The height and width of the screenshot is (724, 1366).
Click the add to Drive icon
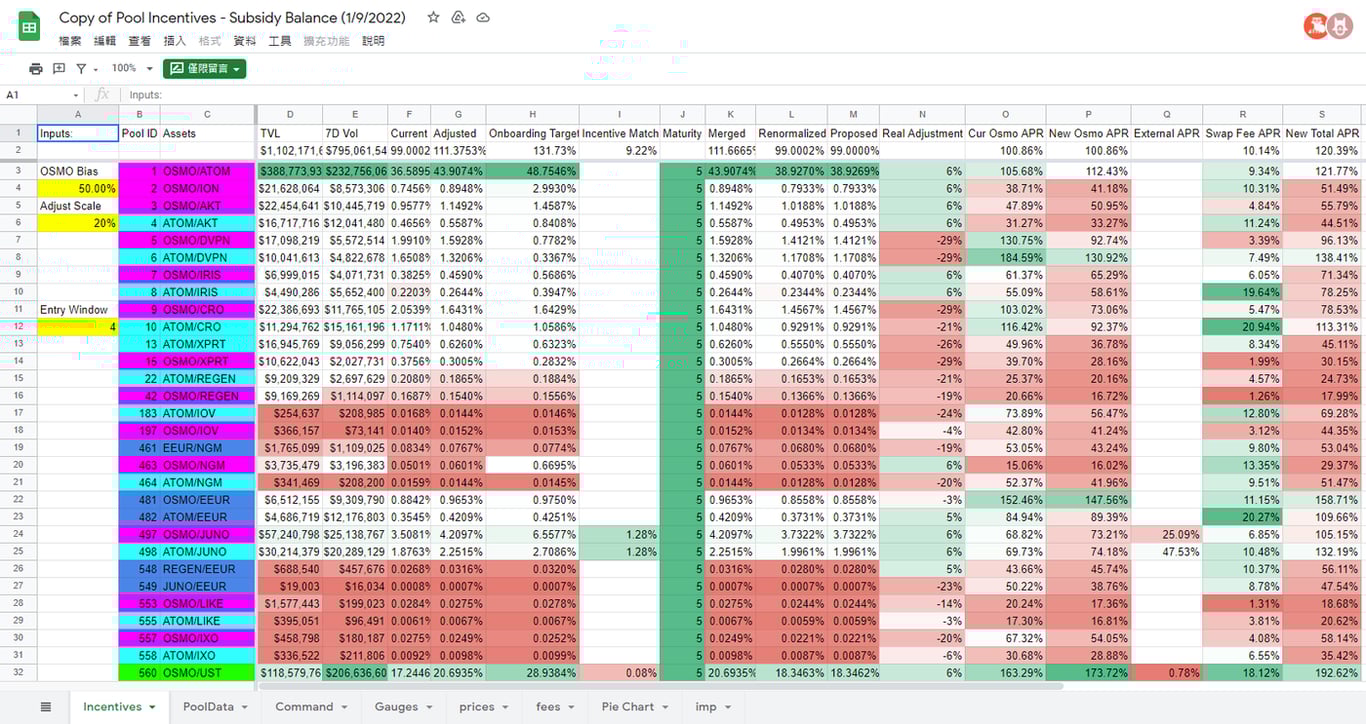pyautogui.click(x=458, y=17)
